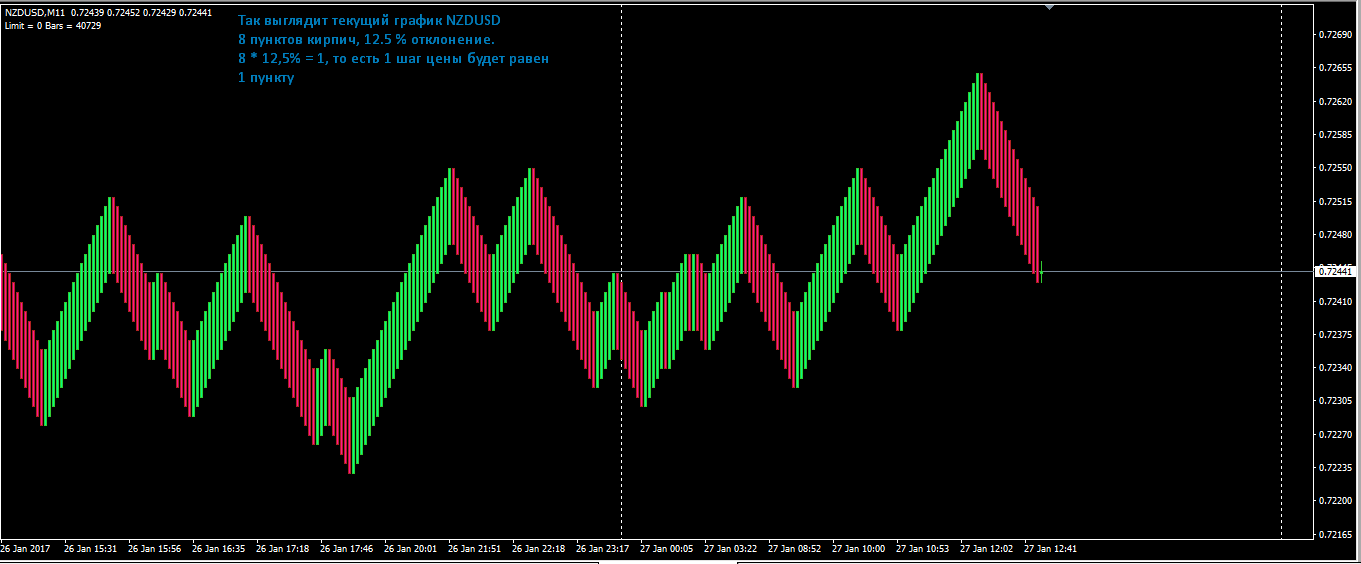Click the '26 Jan 15:56' time label

(154, 548)
